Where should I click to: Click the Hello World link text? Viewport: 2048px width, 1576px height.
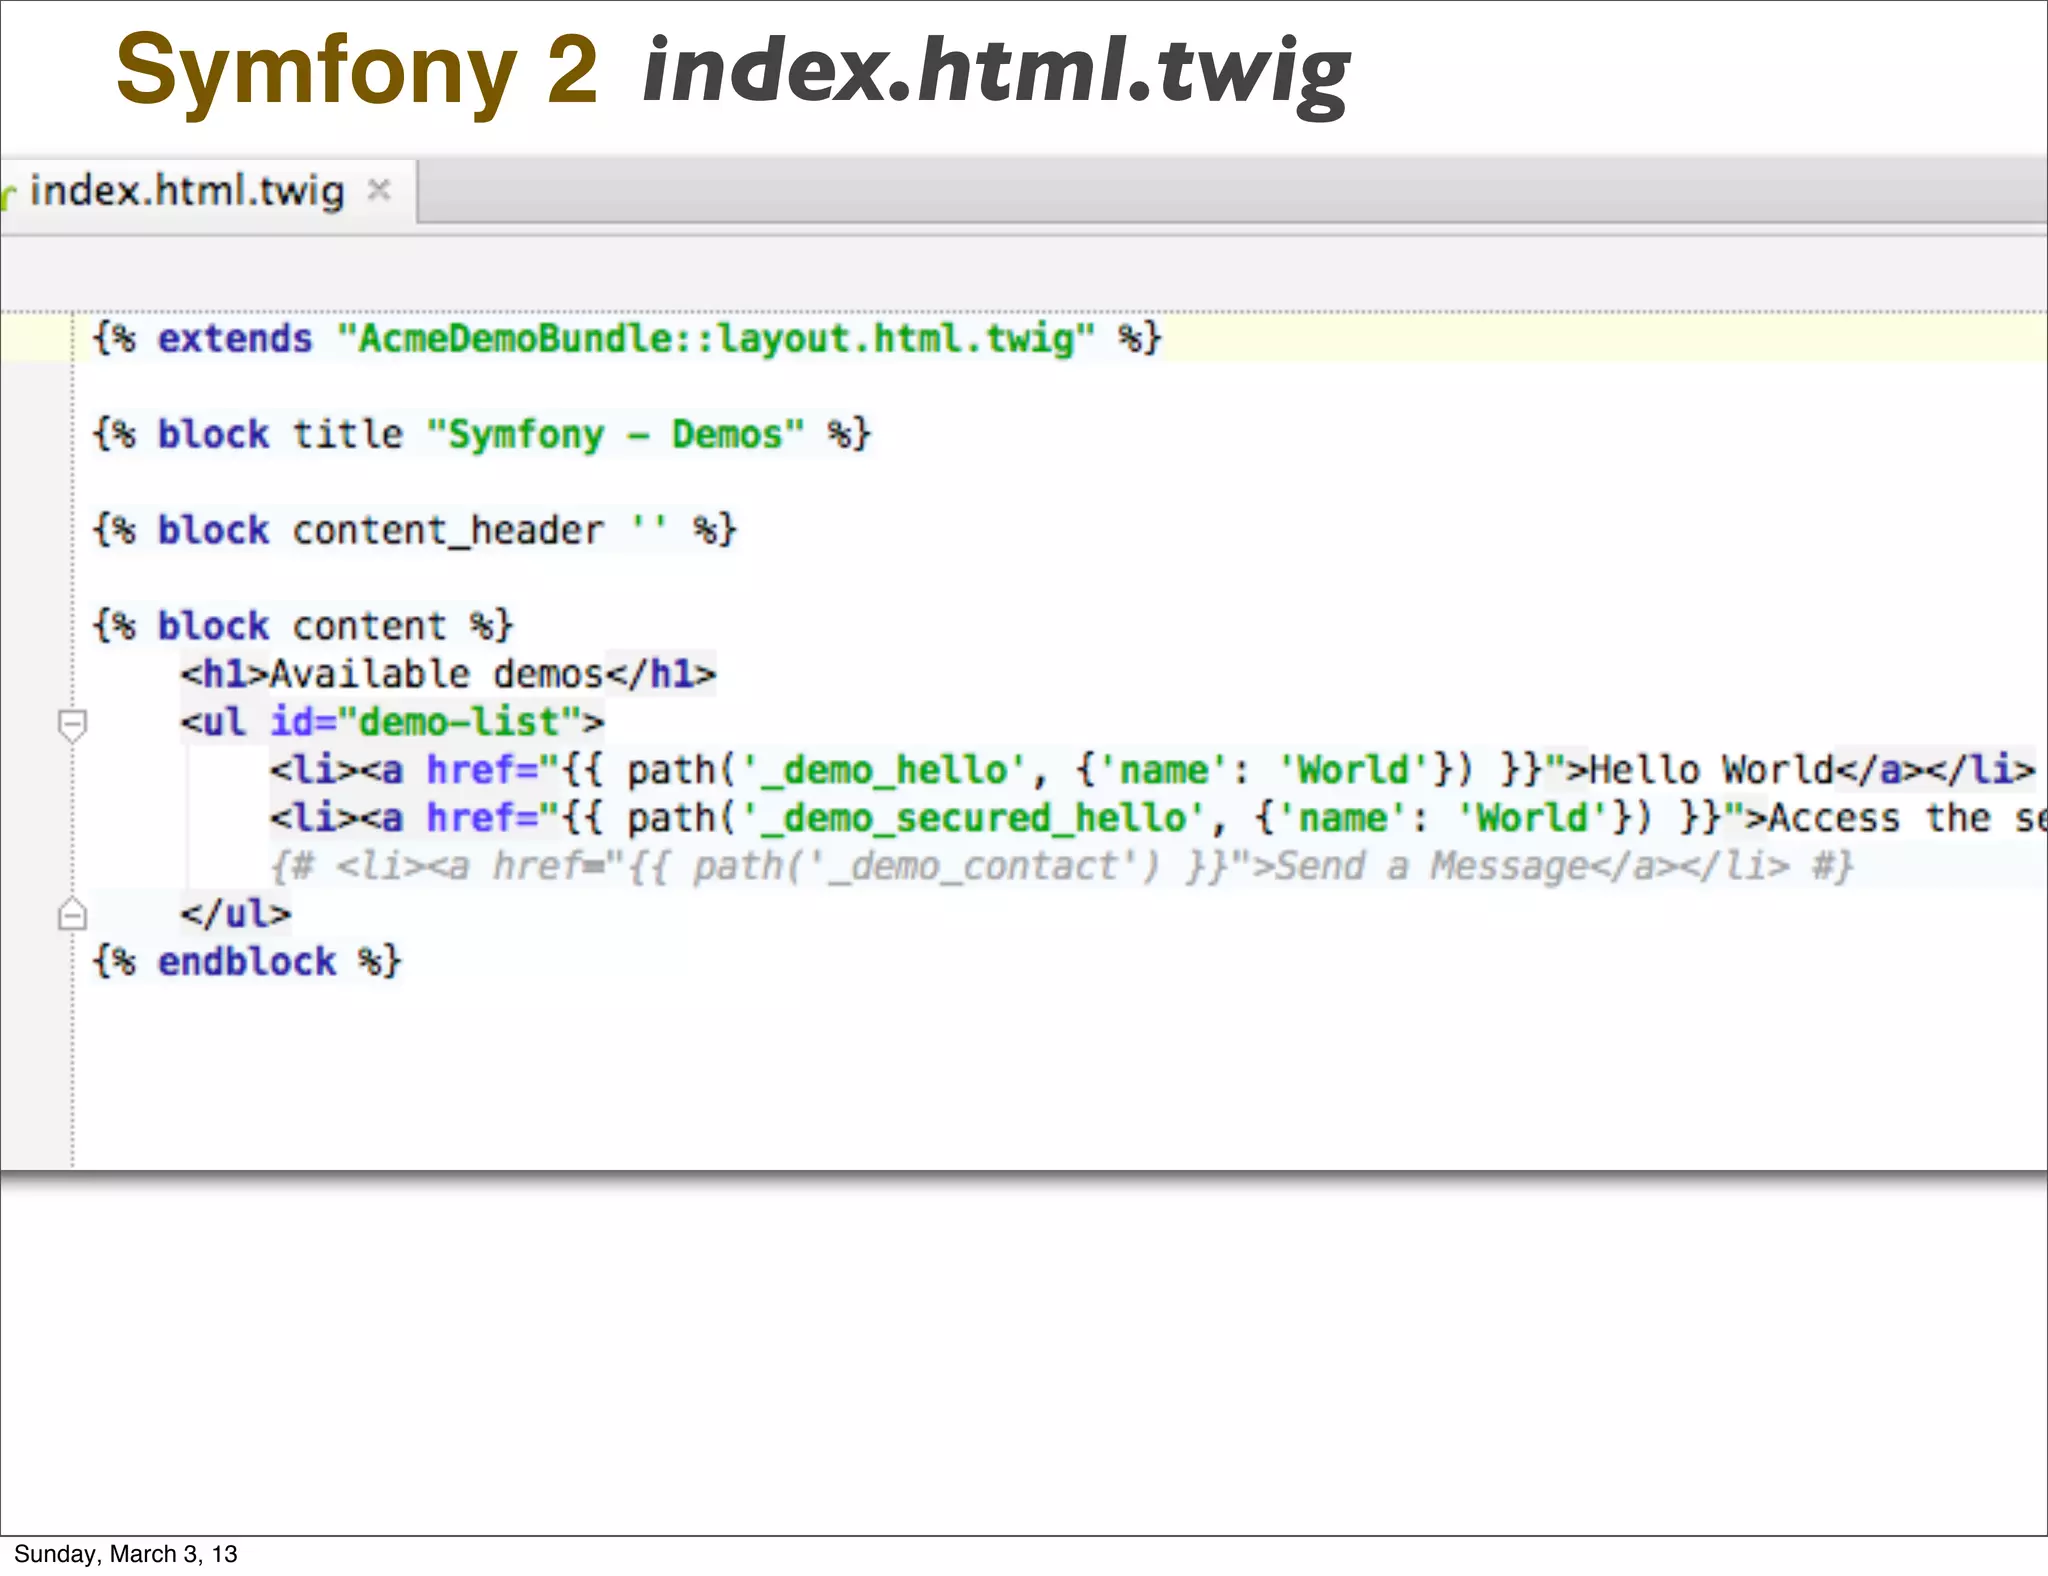(x=1711, y=770)
